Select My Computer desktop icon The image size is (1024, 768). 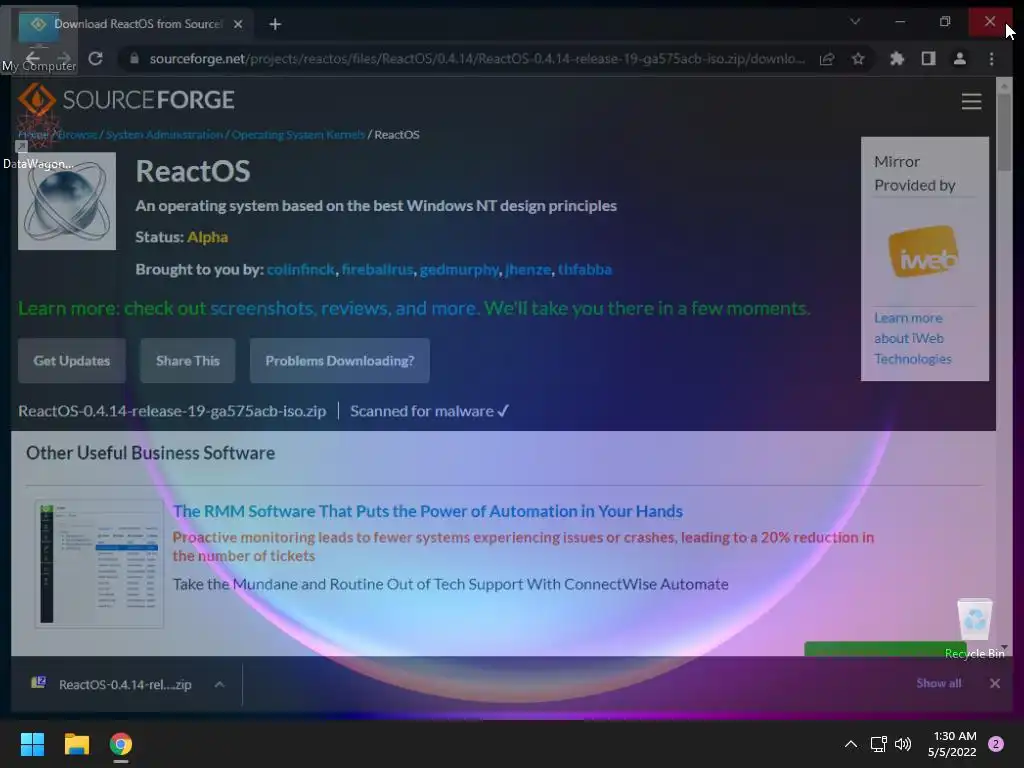(39, 39)
